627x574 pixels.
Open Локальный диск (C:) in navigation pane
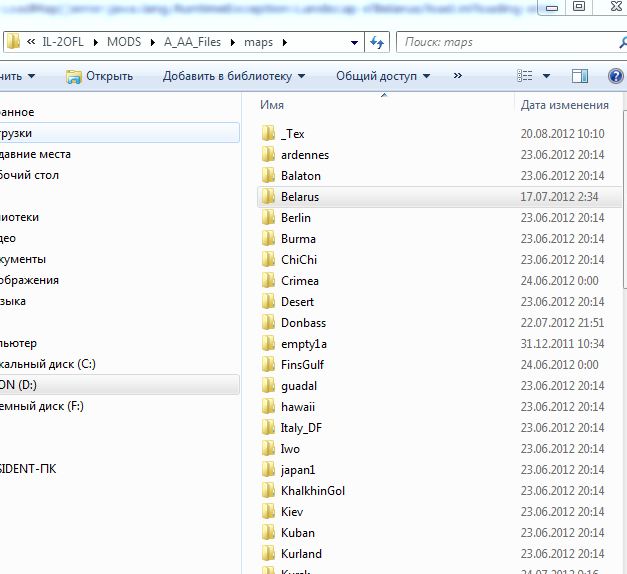[48, 364]
